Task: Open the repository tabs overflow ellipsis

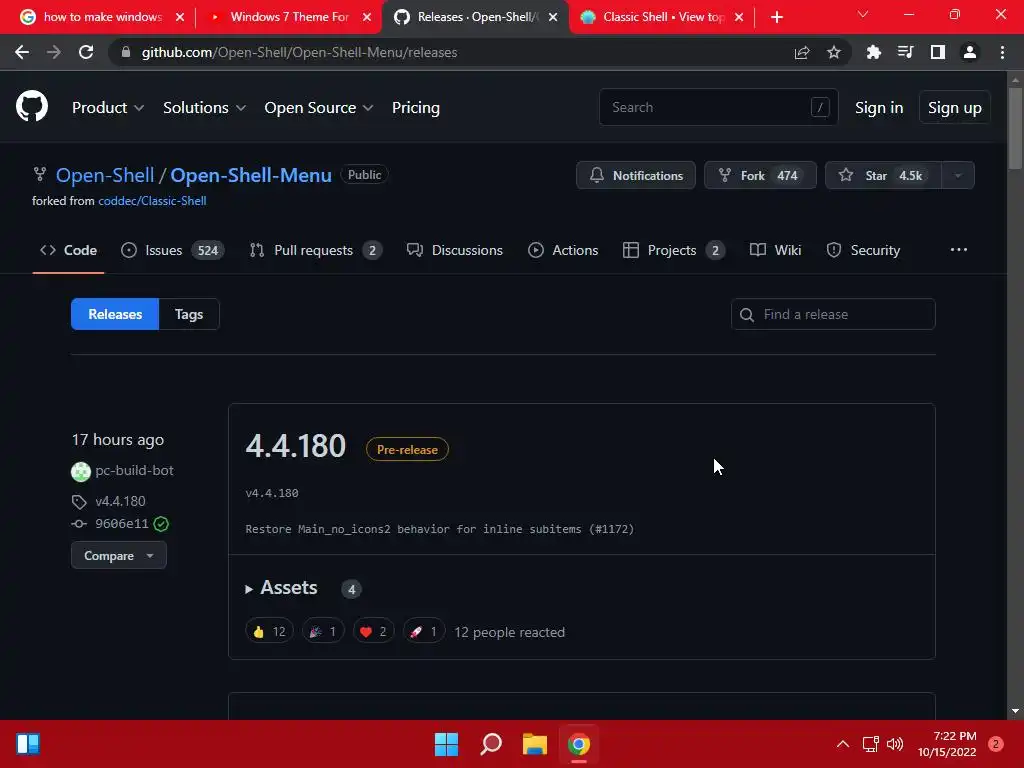Action: 959,249
